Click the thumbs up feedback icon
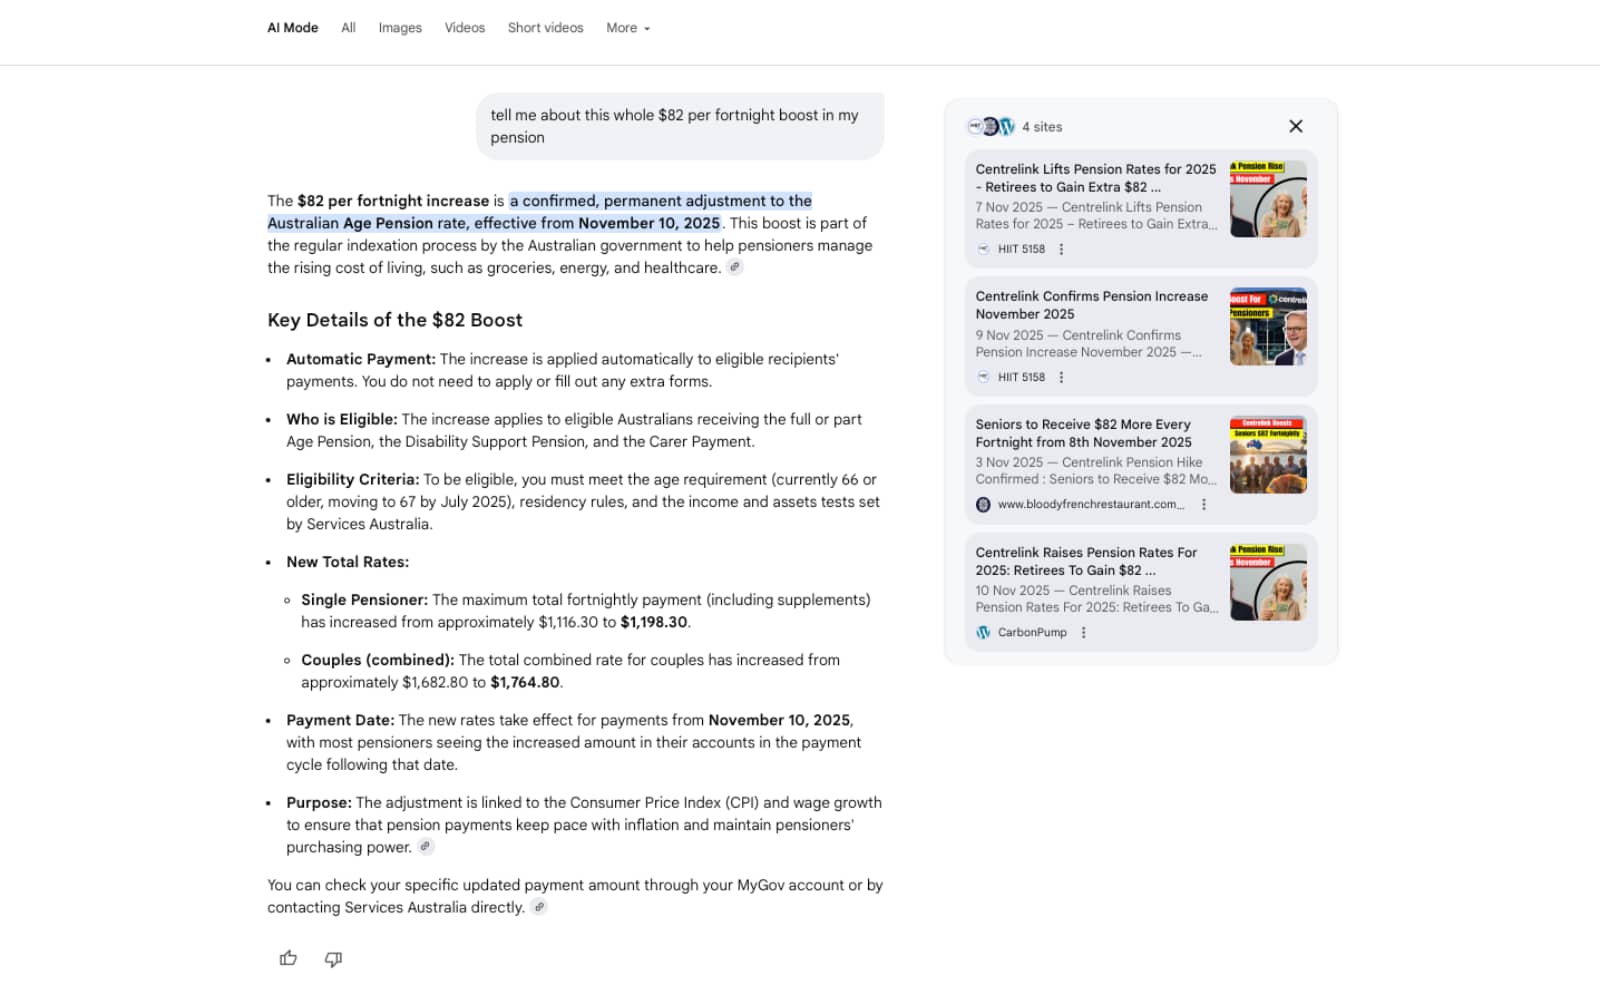 (x=288, y=958)
